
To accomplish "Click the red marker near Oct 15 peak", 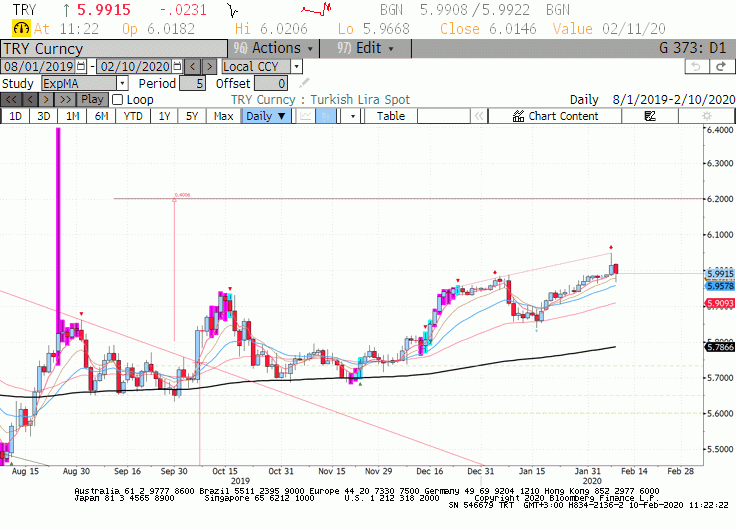I will tap(230, 289).
